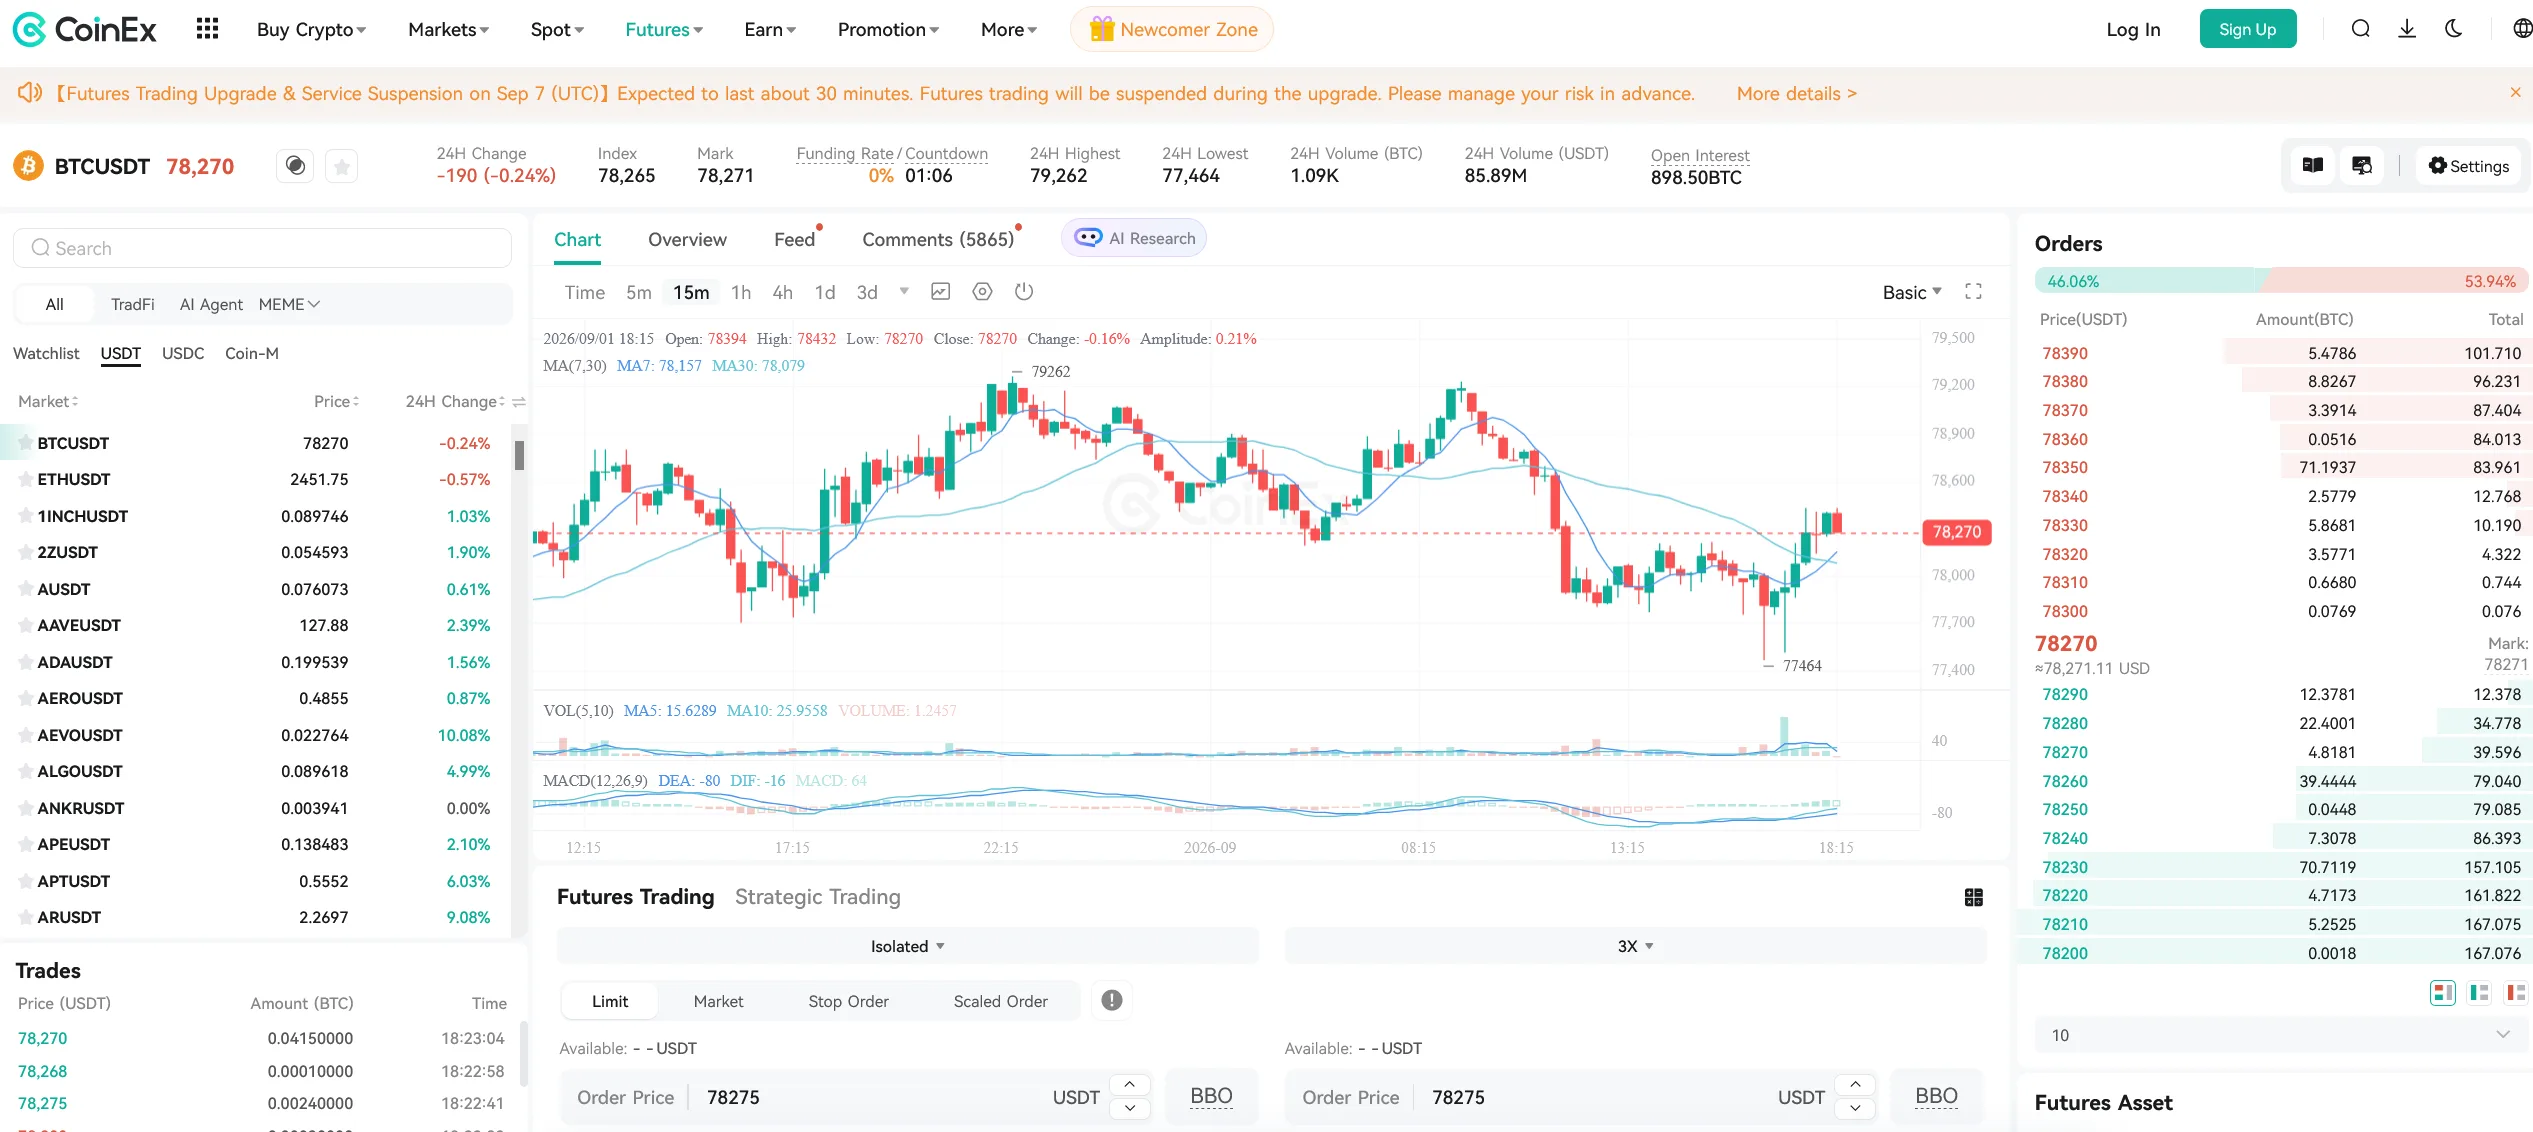Viewport: 2533px width, 1132px height.
Task: Expand the Earn menu
Action: [x=770, y=30]
